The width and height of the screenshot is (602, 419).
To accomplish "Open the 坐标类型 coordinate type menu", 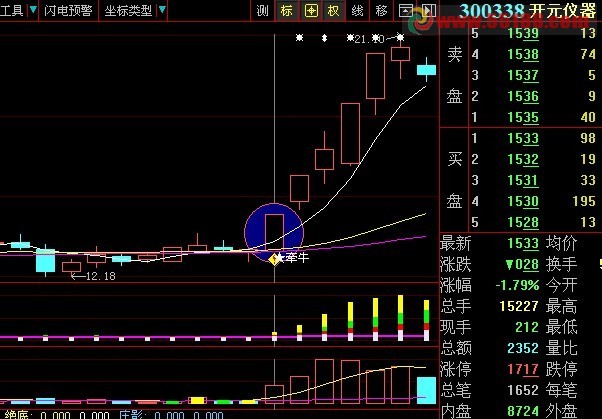I will point(128,10).
